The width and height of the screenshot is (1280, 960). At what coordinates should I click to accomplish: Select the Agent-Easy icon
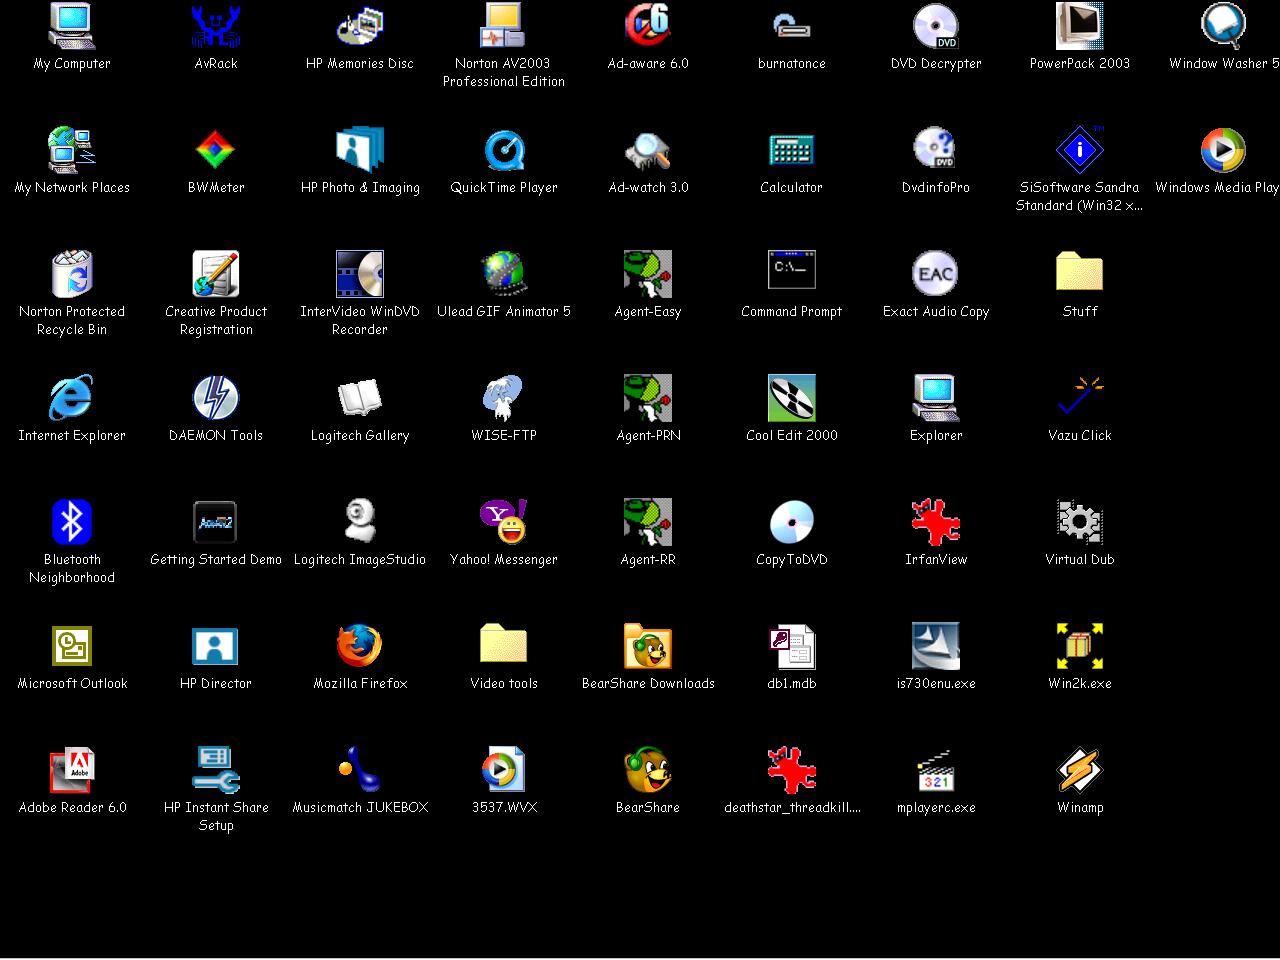coord(648,274)
